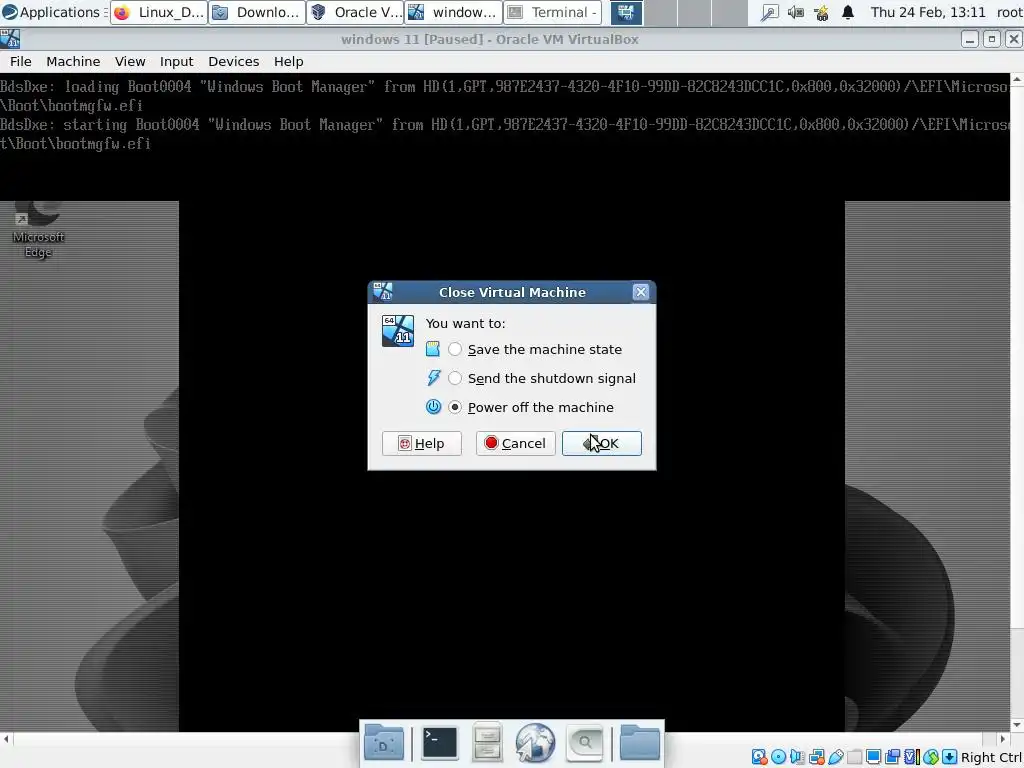Click the vertical scrollbar up arrow
Viewport: 1024px width, 768px height.
[x=1017, y=79]
